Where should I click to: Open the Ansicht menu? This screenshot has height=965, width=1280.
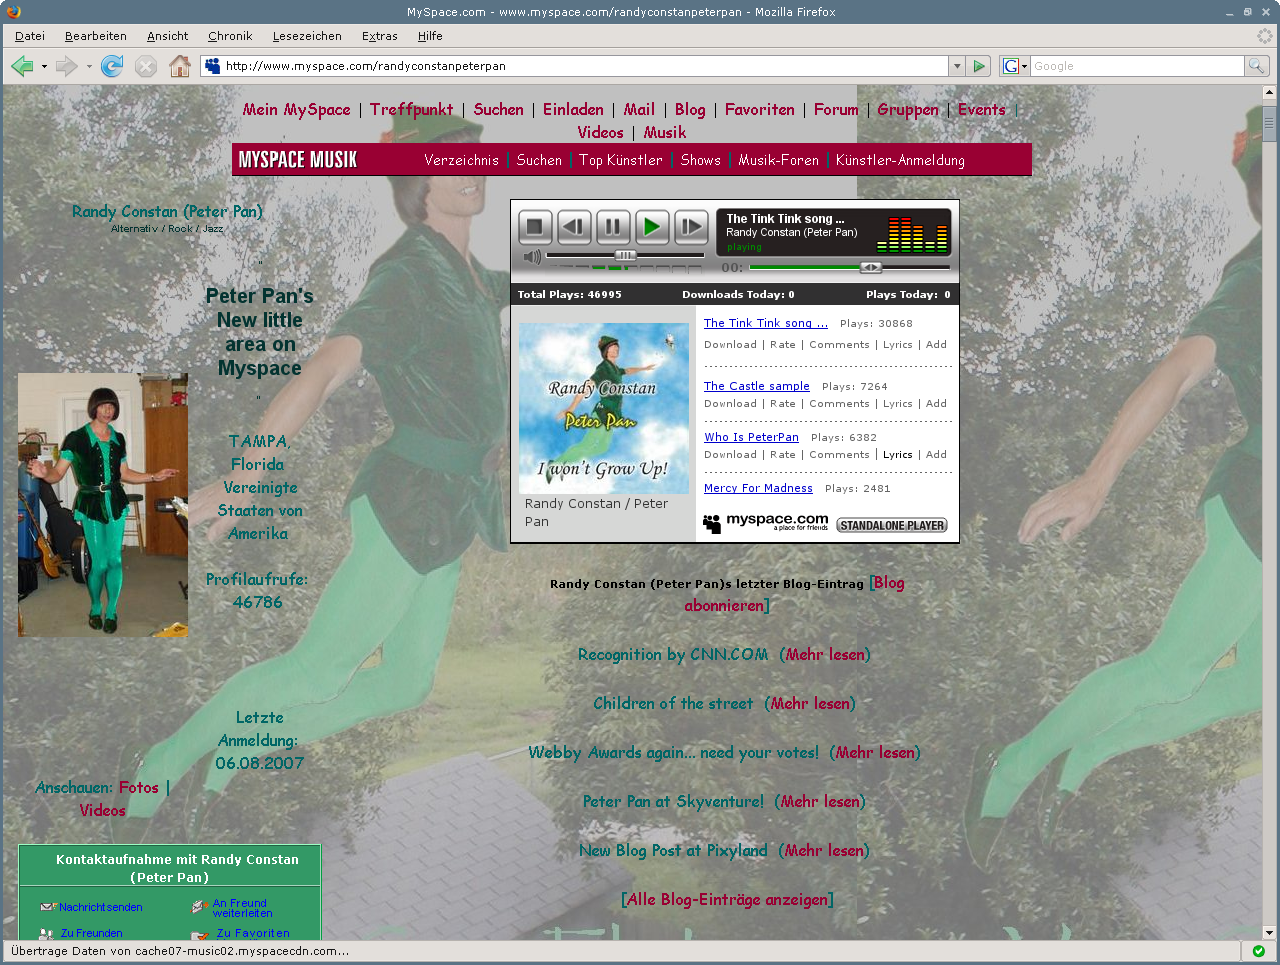(167, 36)
